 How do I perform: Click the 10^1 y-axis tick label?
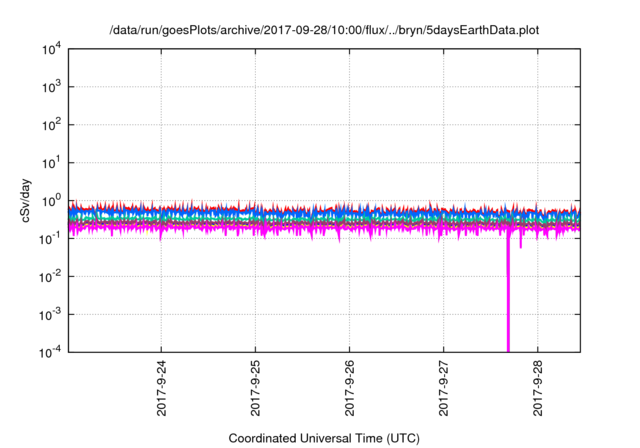[x=51, y=163]
